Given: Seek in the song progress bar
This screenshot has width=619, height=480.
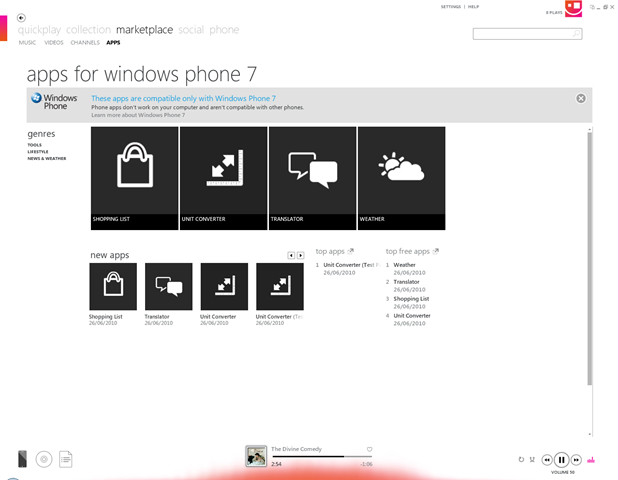Looking at the screenshot, I should point(322,457).
